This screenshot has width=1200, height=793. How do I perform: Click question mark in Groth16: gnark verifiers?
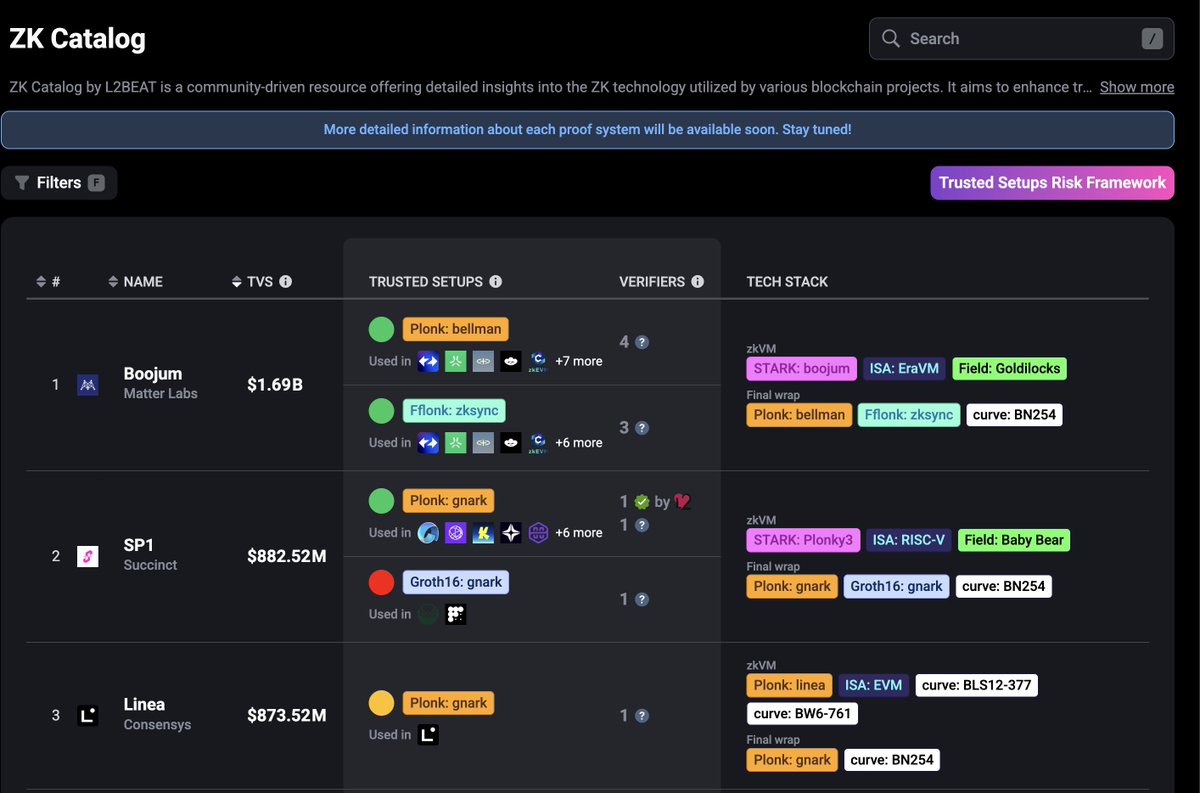click(642, 600)
